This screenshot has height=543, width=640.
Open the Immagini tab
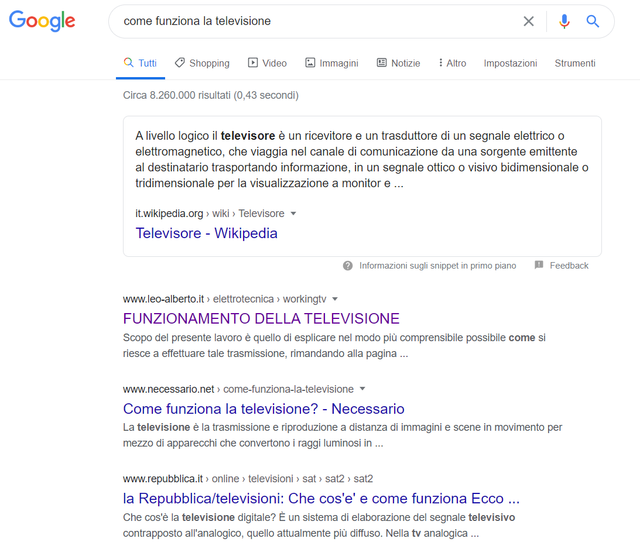[332, 63]
